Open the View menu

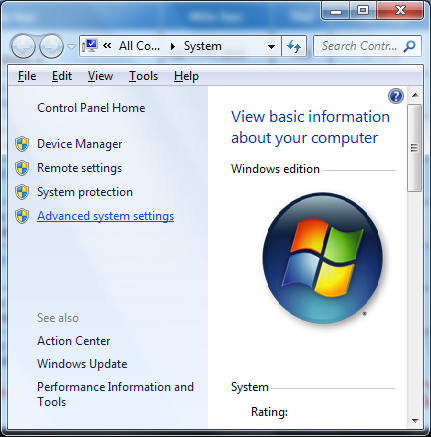(100, 76)
